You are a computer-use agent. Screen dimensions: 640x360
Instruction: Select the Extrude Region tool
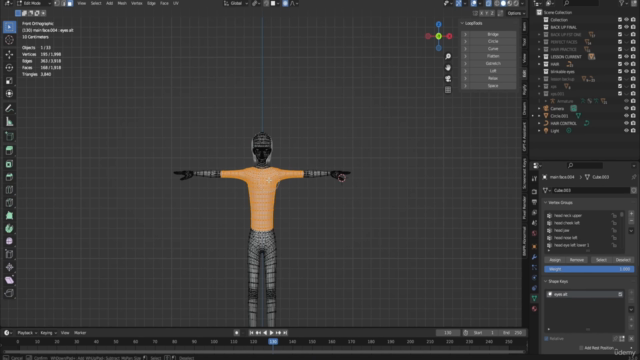[9, 151]
